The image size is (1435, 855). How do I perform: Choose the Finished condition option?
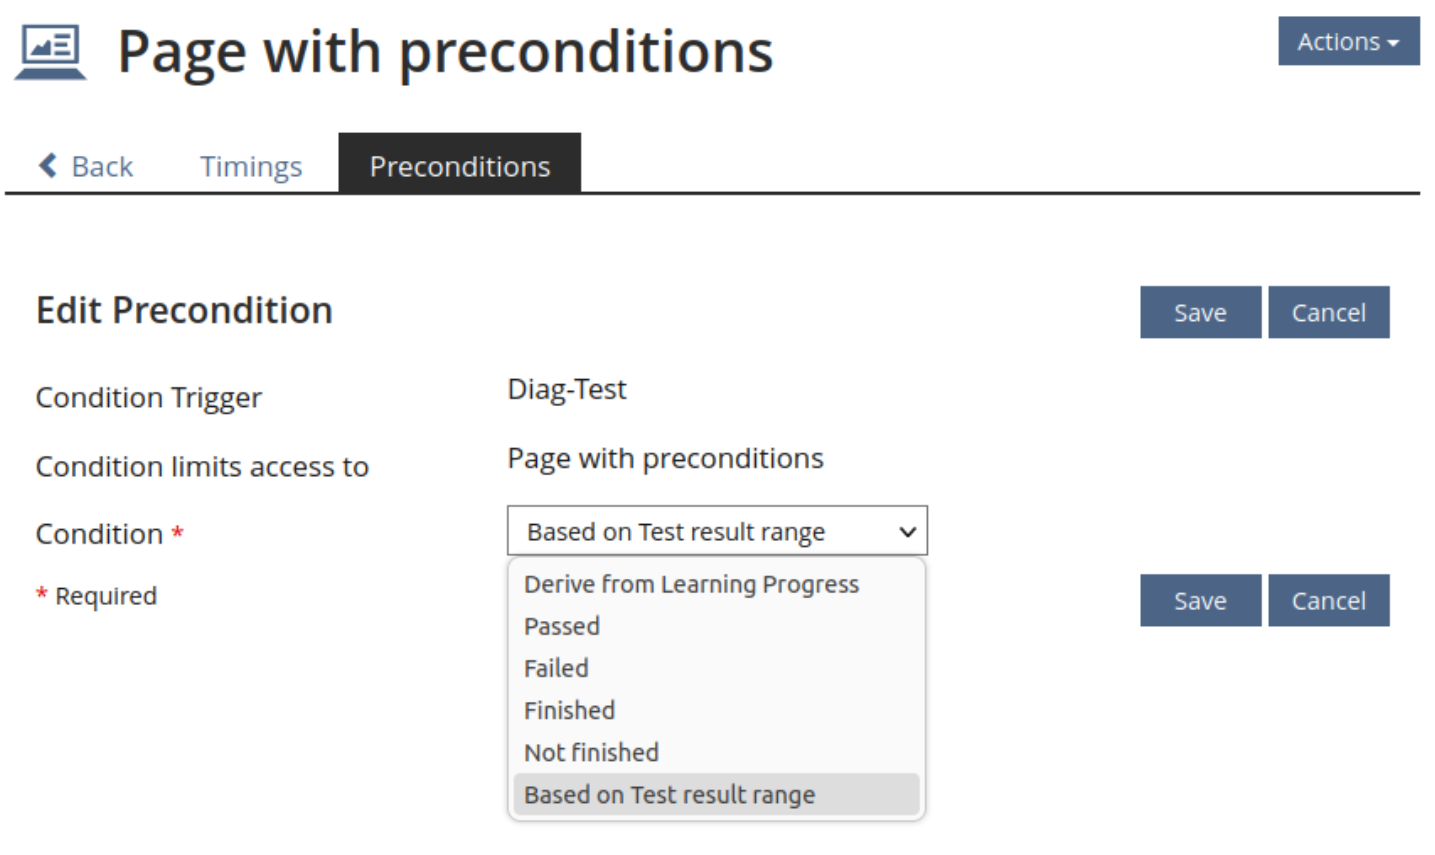click(x=569, y=710)
